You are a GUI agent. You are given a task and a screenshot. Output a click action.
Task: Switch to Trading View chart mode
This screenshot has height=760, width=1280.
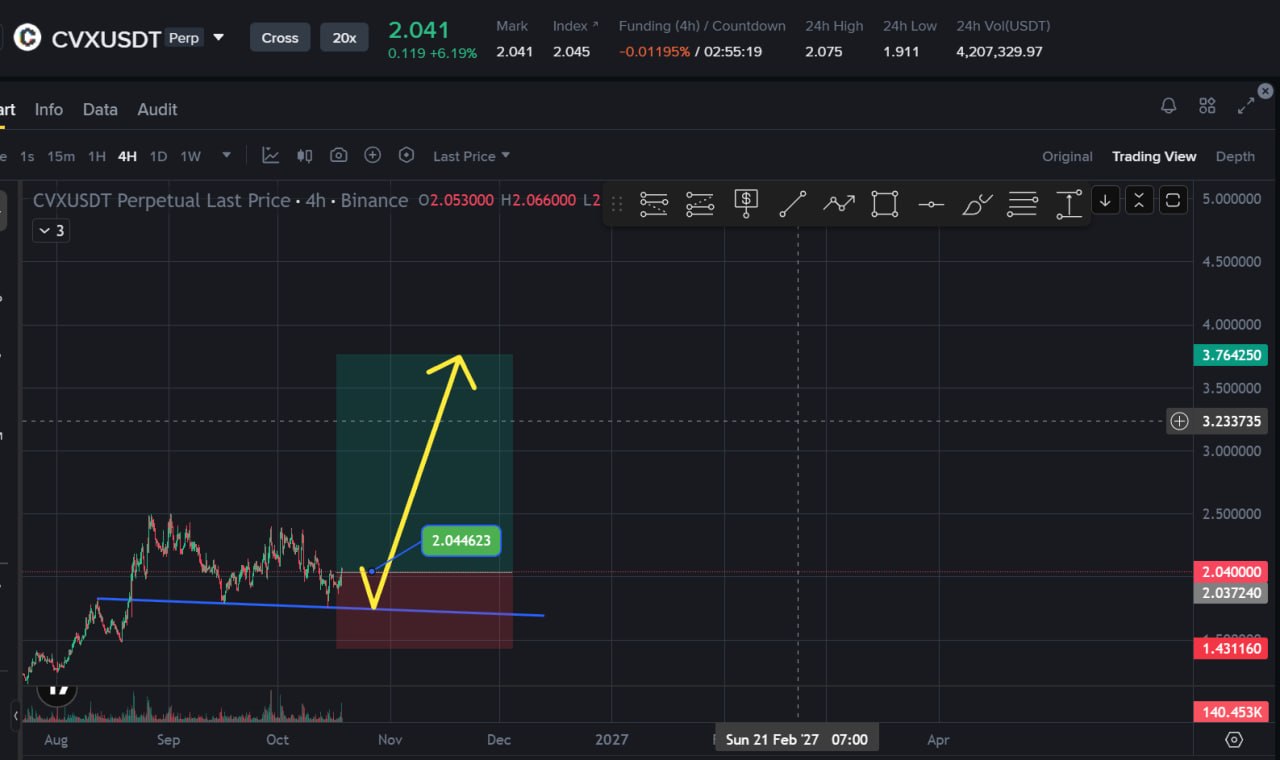click(1154, 156)
